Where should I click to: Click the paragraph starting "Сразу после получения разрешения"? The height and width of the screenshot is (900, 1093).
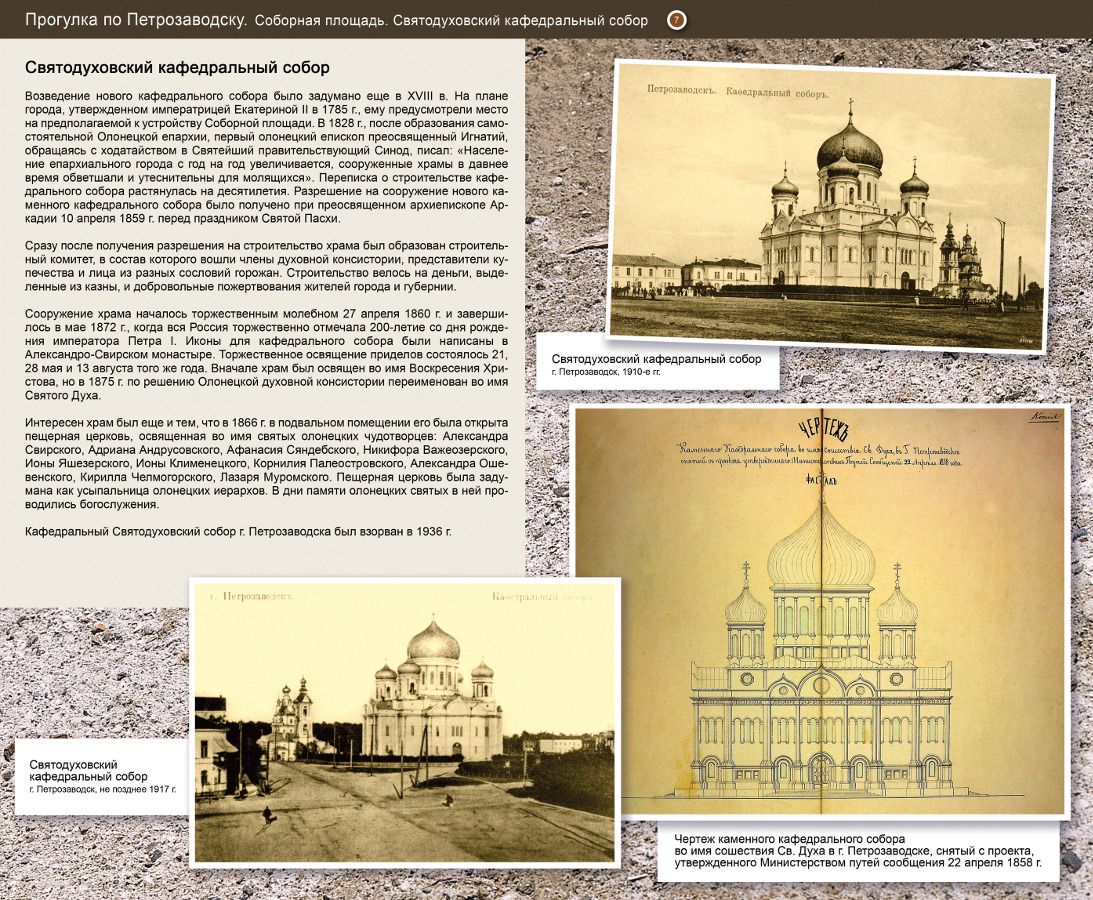coord(266,266)
